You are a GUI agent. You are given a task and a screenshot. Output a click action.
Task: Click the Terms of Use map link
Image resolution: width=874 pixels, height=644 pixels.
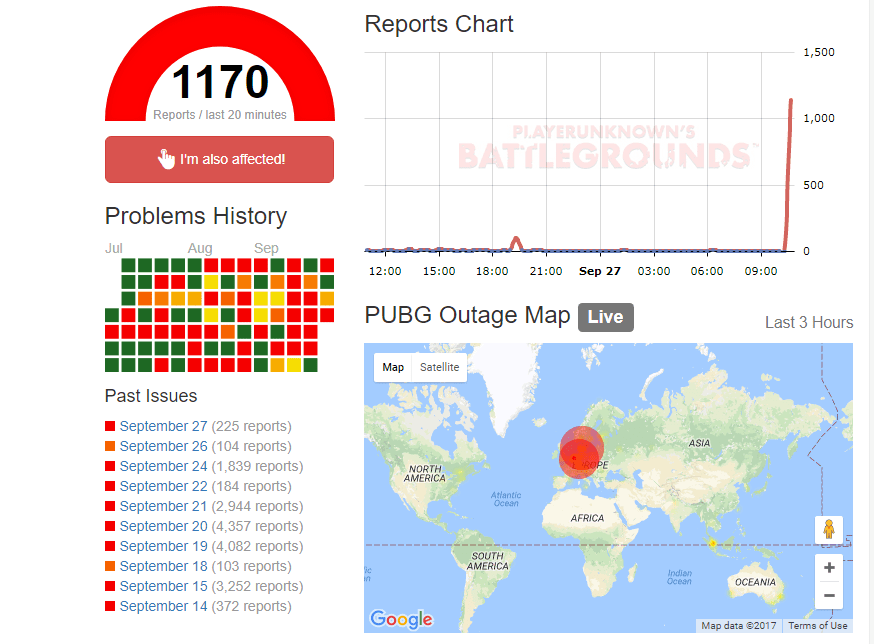817,626
